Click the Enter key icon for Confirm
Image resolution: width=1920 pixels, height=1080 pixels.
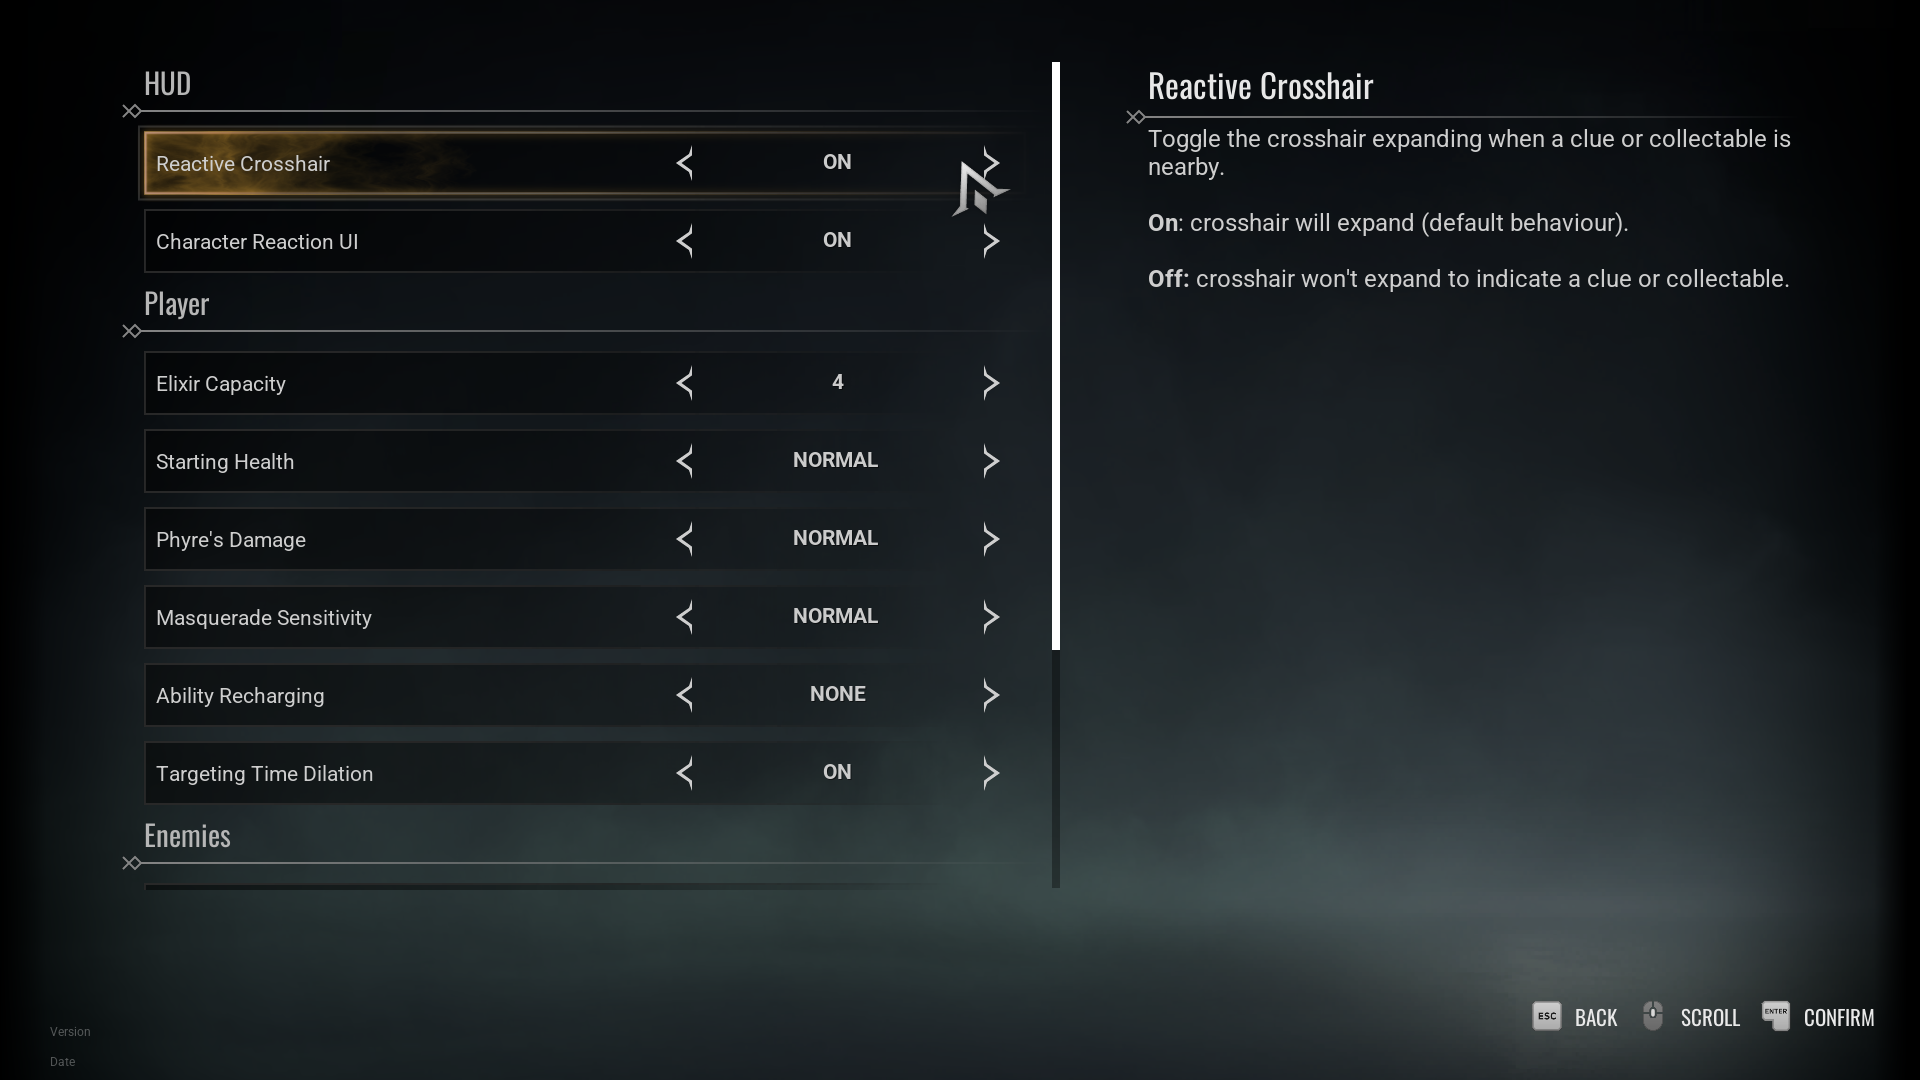1775,1016
